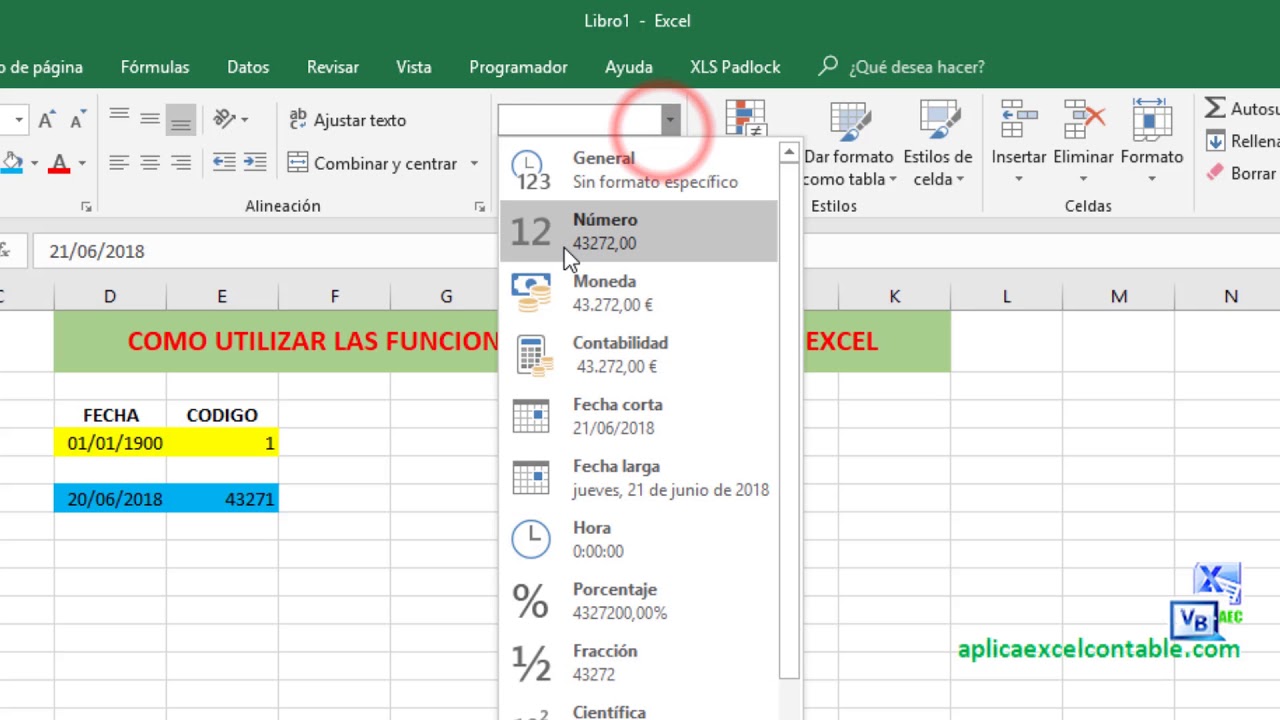
Task: Apply the red font color
Action: click(x=59, y=163)
